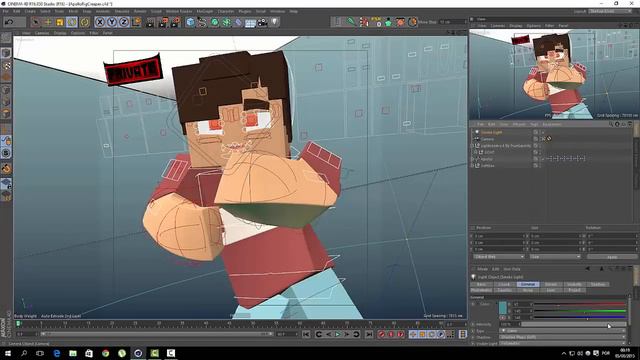Switch to the Coord tab in Attributes
The image size is (640, 360).
pyautogui.click(x=504, y=284)
